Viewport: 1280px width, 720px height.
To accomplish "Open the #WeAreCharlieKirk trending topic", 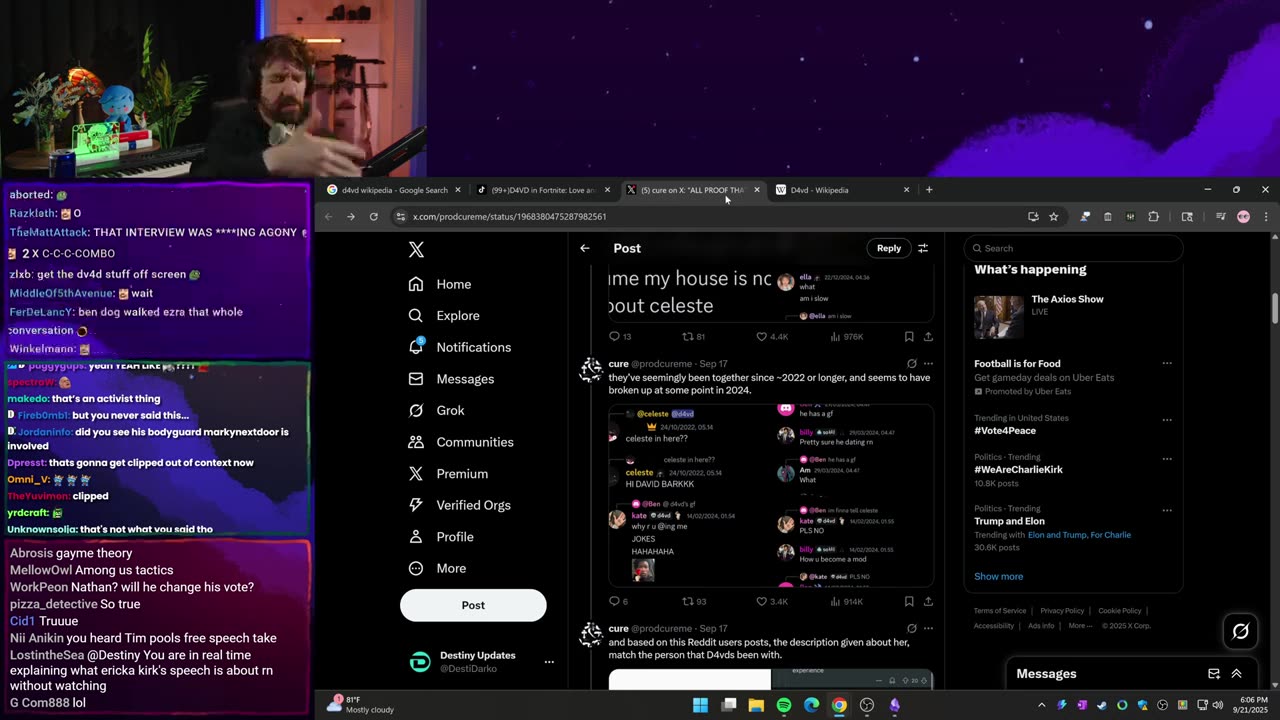I will point(1019,470).
